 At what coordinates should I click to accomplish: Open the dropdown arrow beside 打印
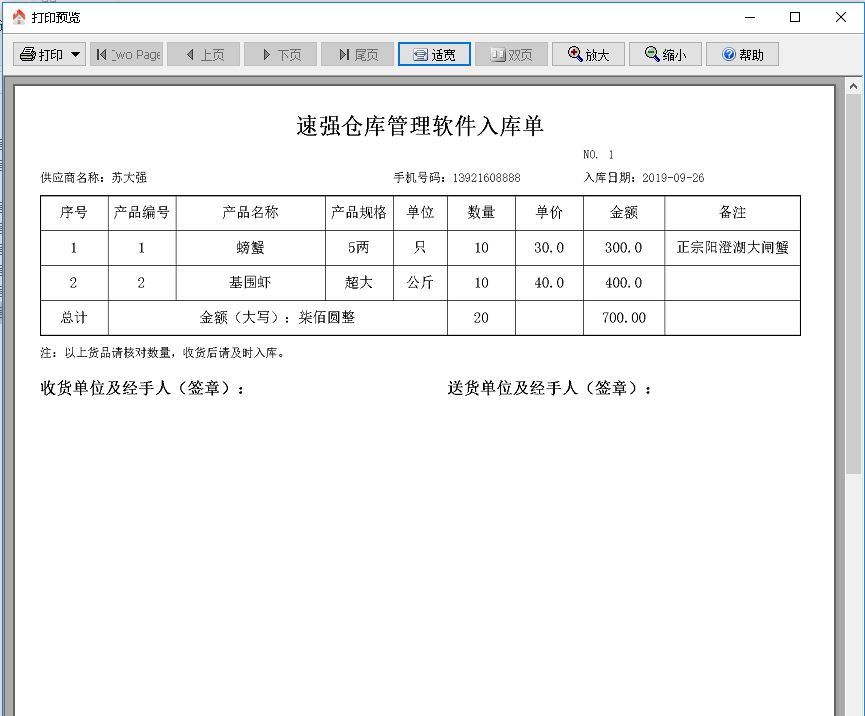(76, 54)
